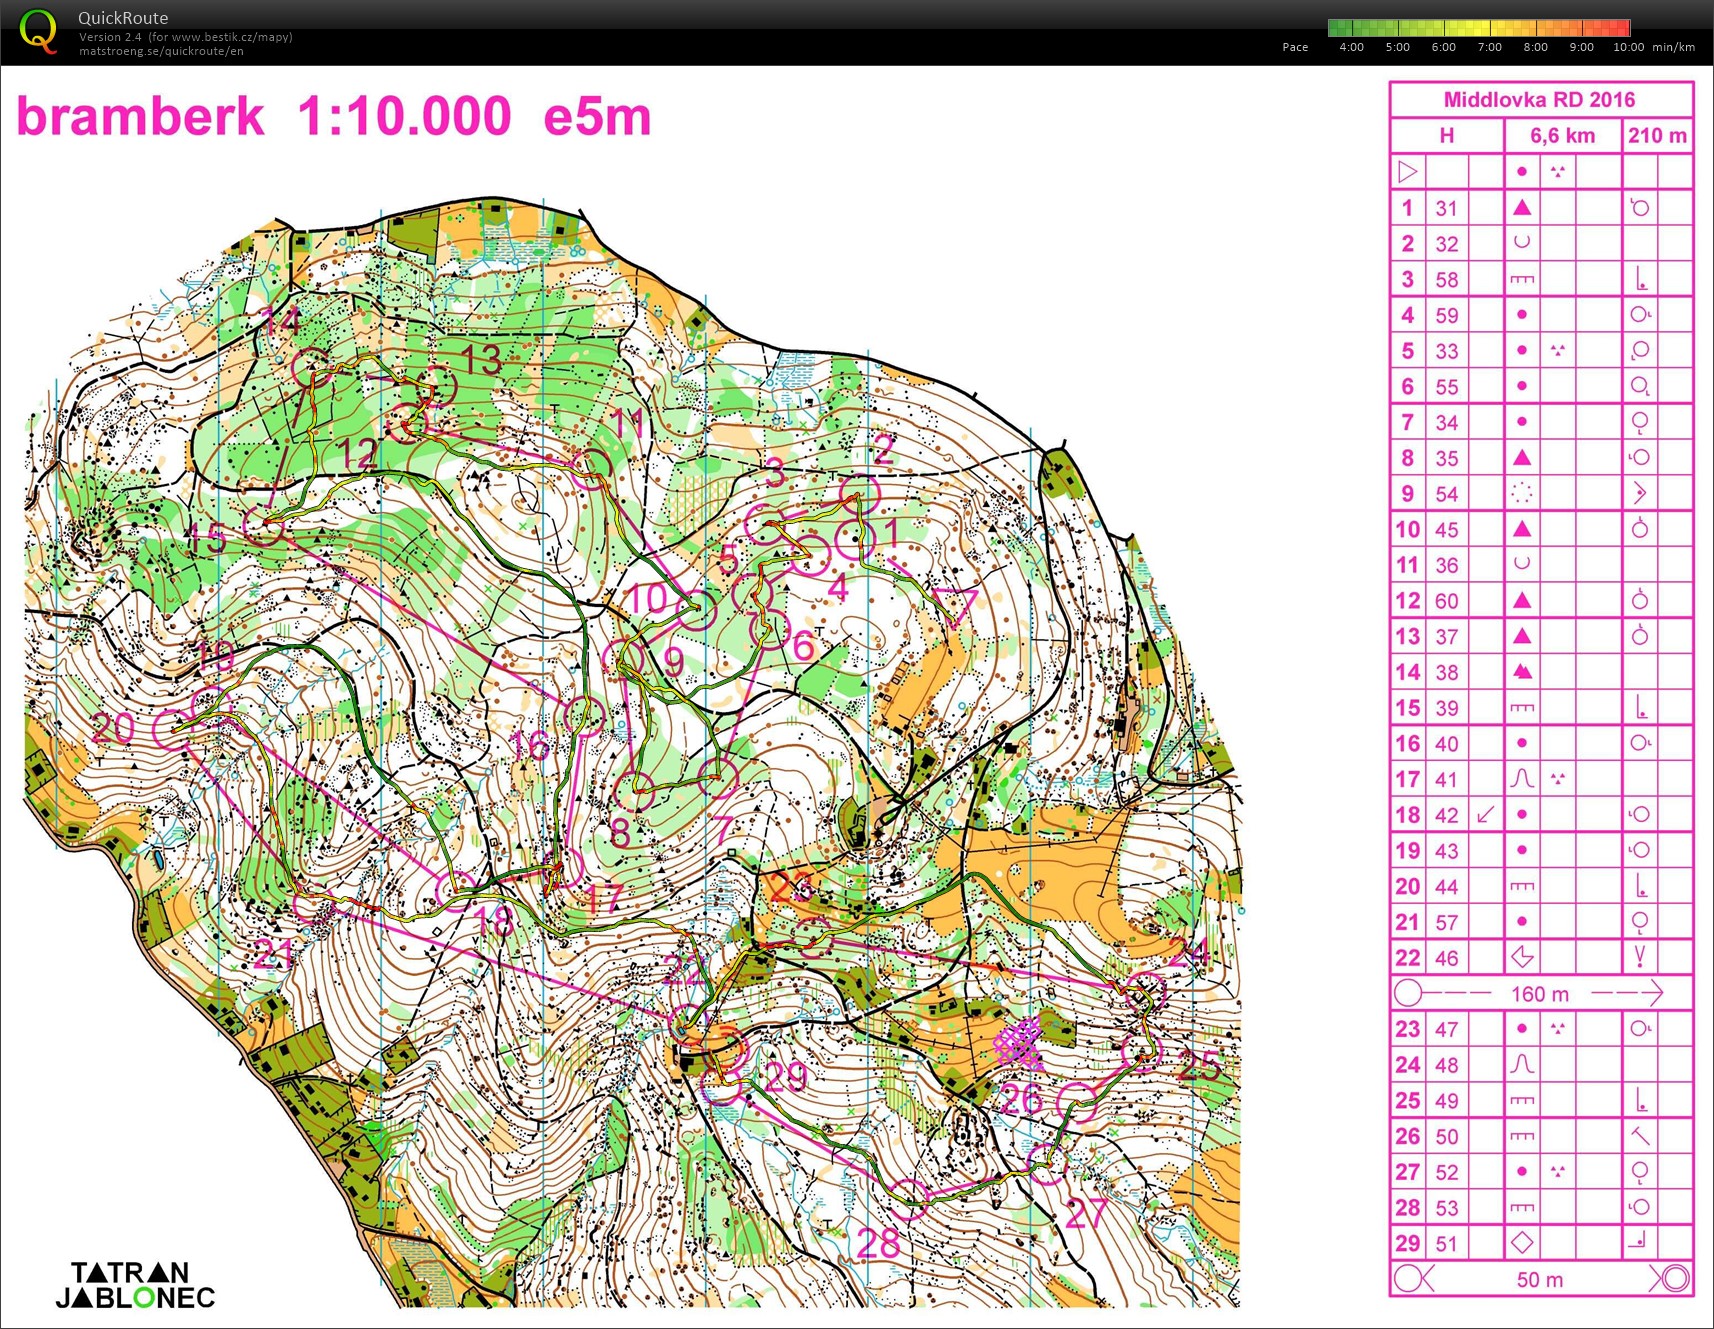This screenshot has height=1329, width=1714.
Task: Click the bramberk 1:10.000 e5m map title
Action: pyautogui.click(x=334, y=116)
